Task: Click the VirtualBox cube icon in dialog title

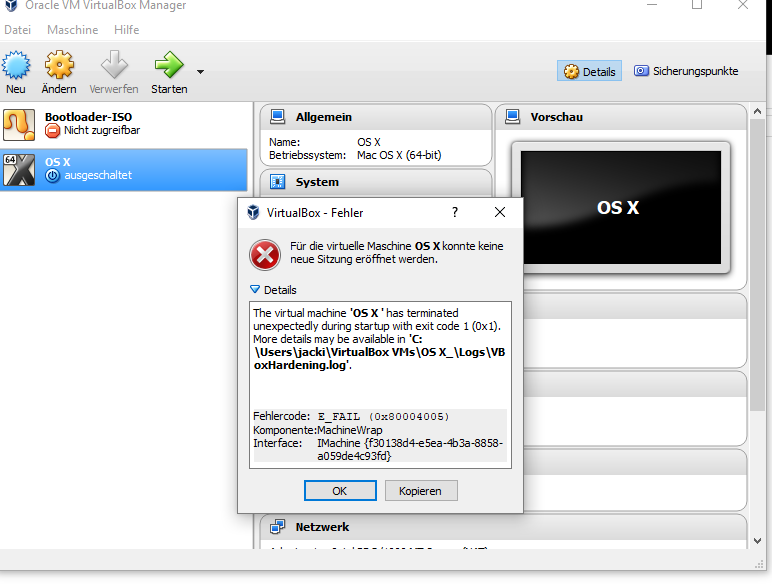Action: pos(253,212)
